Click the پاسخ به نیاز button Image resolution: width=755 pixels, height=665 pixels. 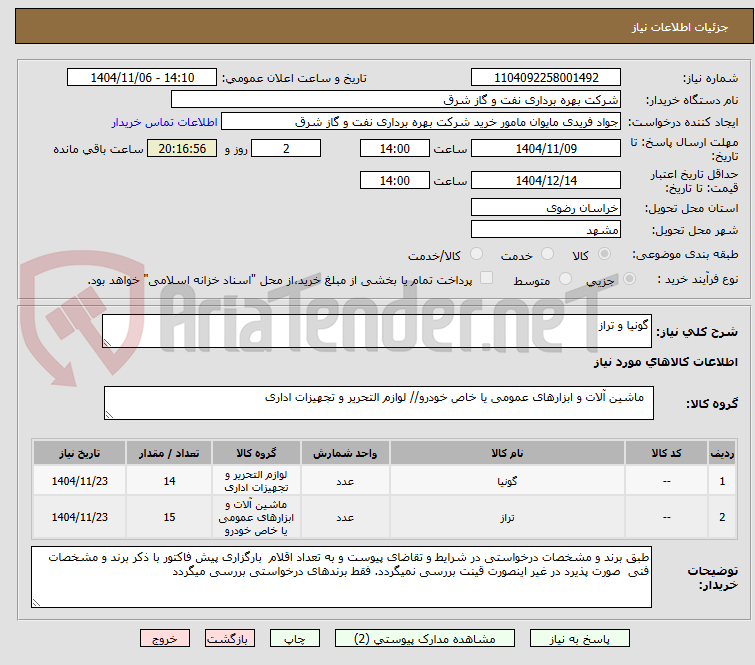(579, 639)
